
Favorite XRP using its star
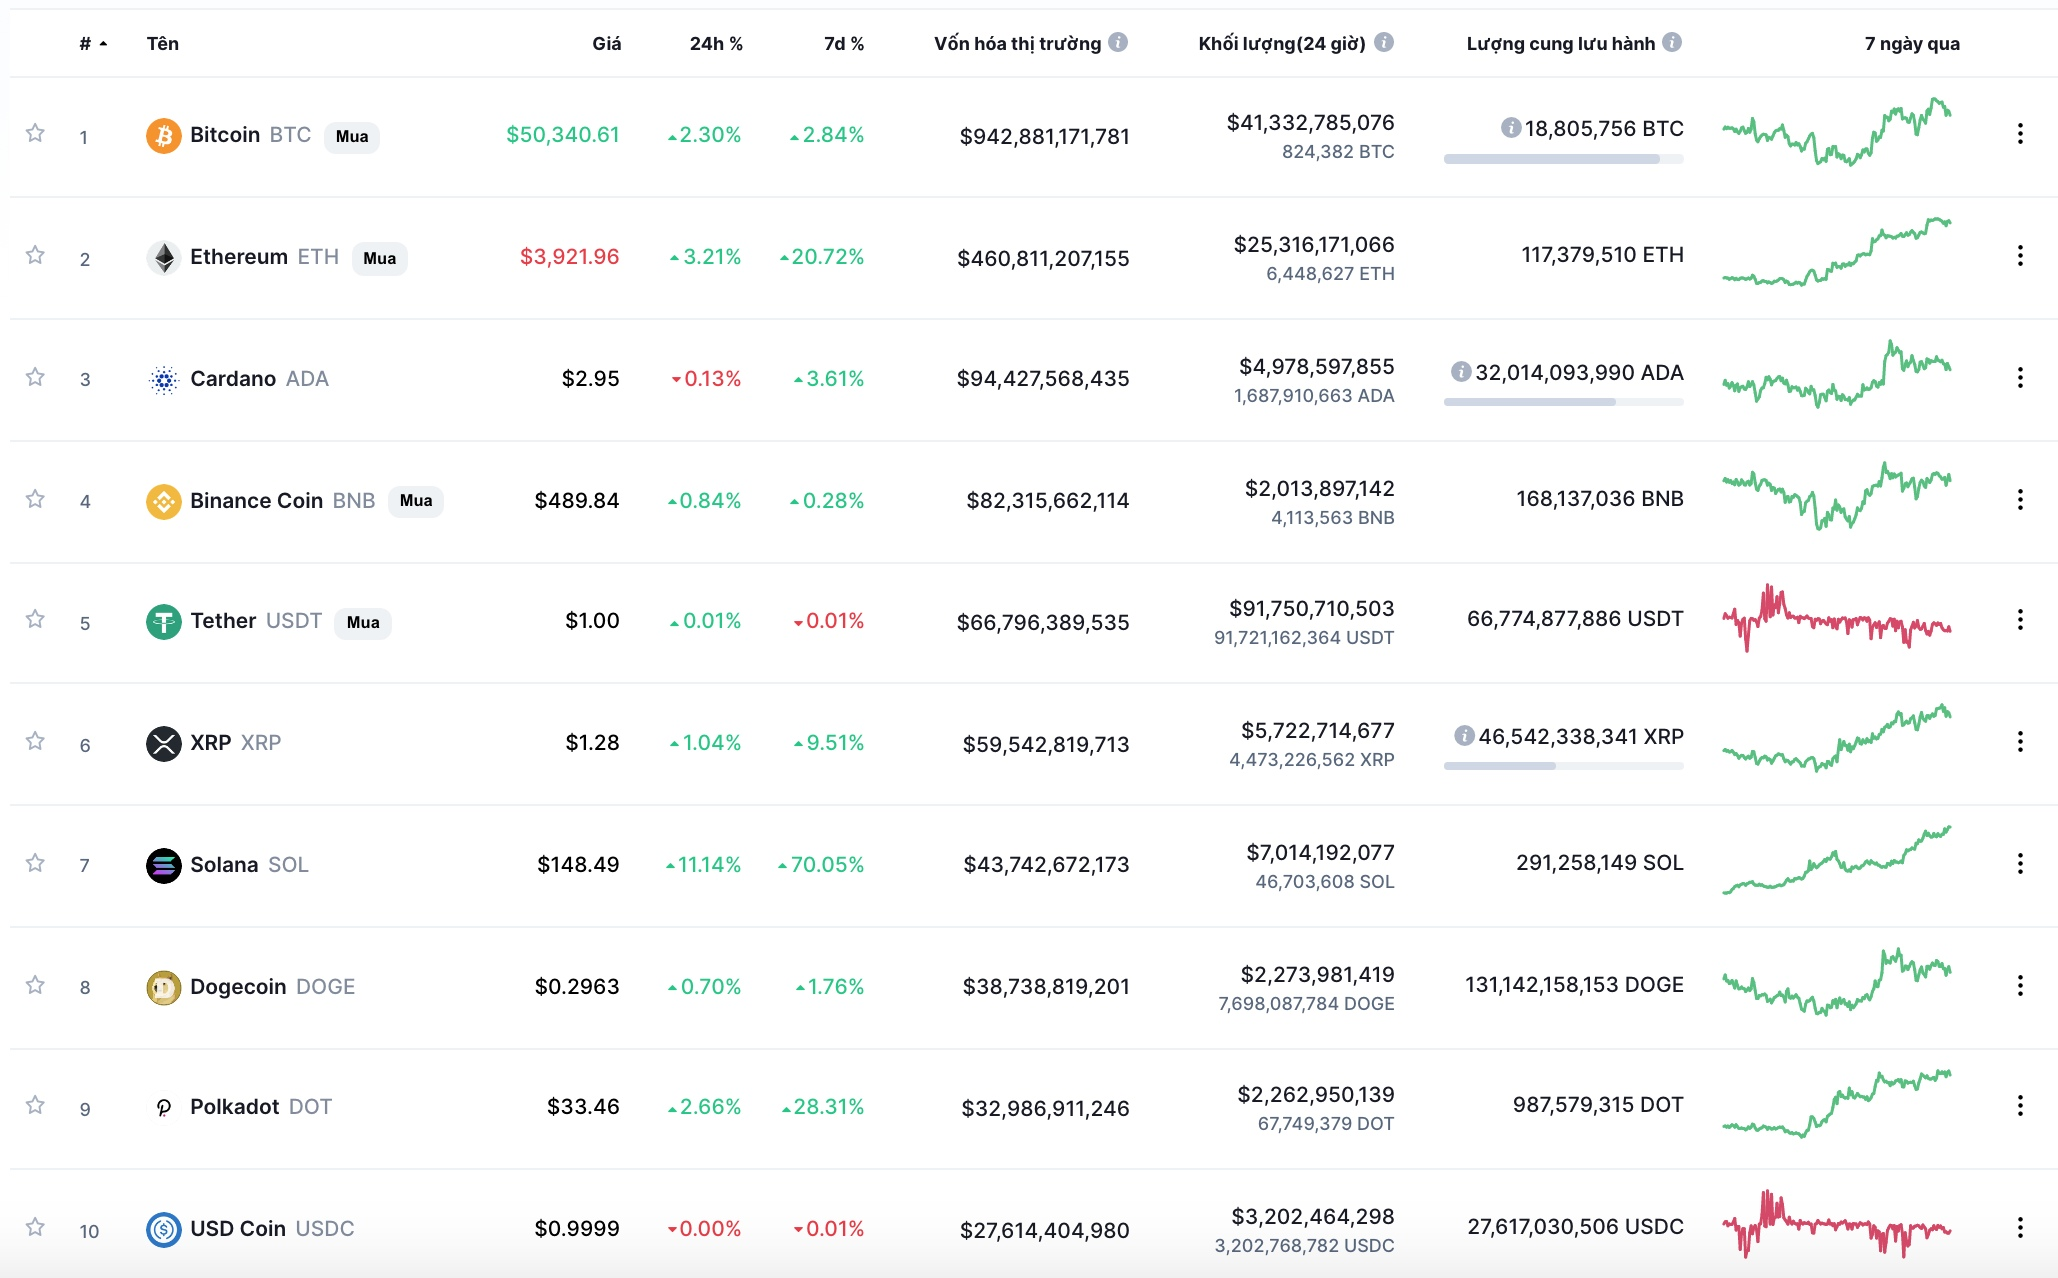coord(35,741)
